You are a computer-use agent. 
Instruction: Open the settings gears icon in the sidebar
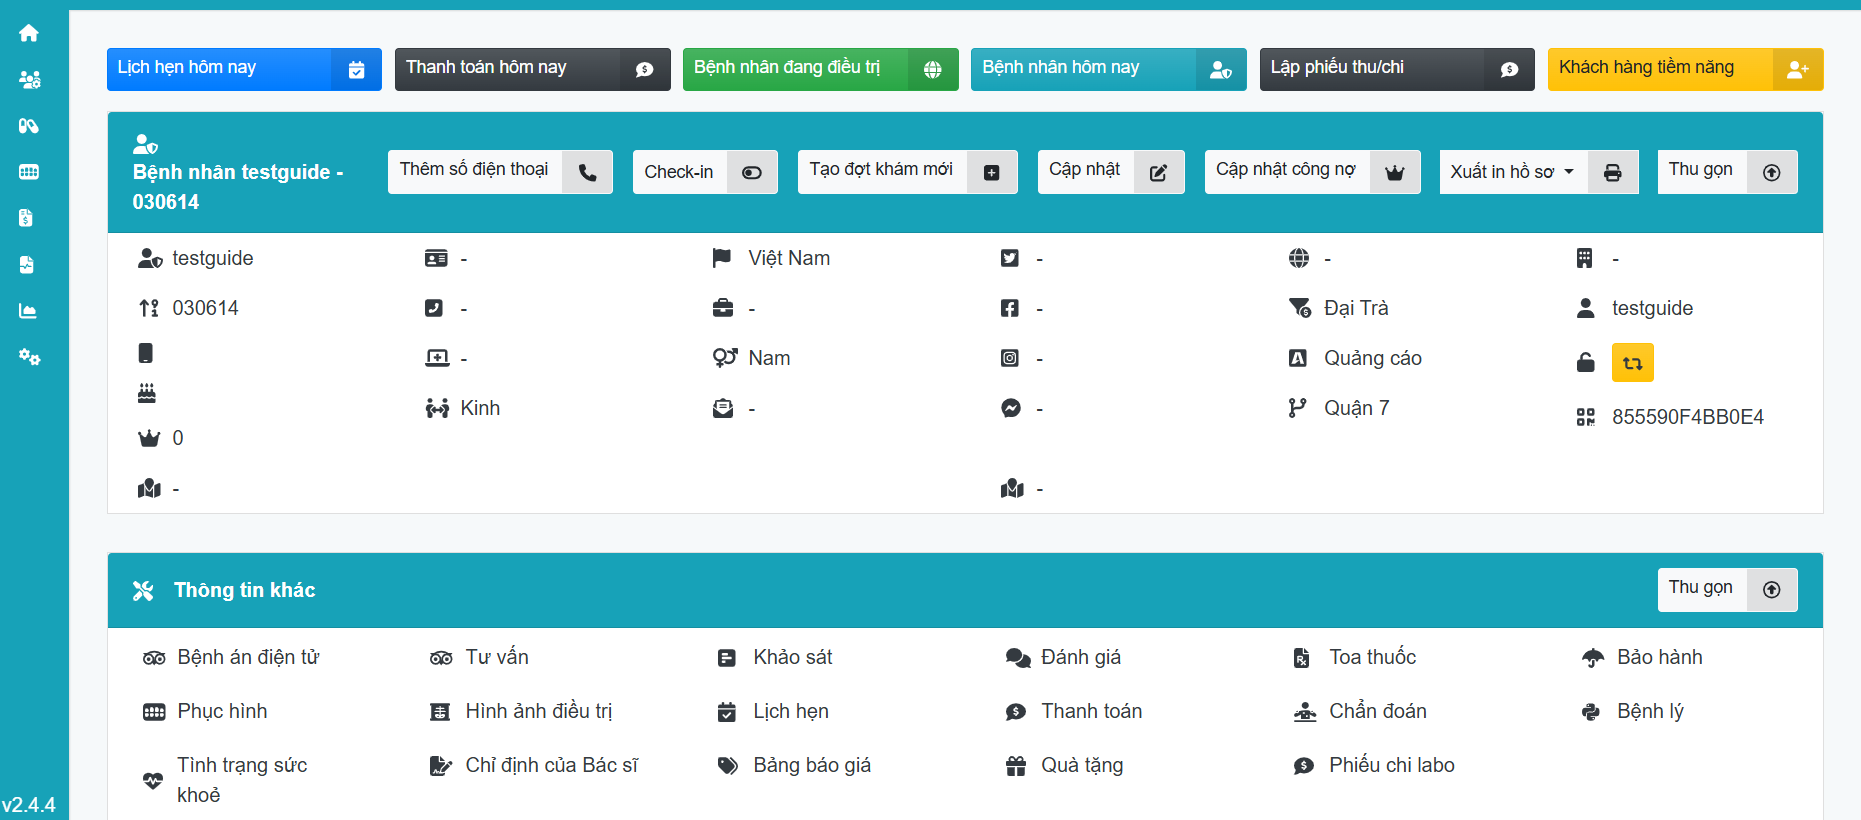coord(29,357)
